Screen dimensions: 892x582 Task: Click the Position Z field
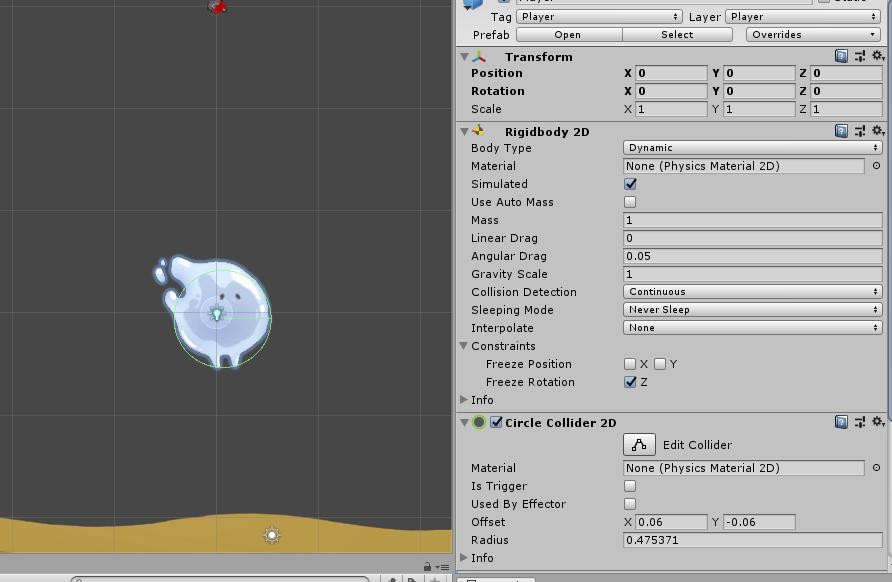click(x=846, y=73)
